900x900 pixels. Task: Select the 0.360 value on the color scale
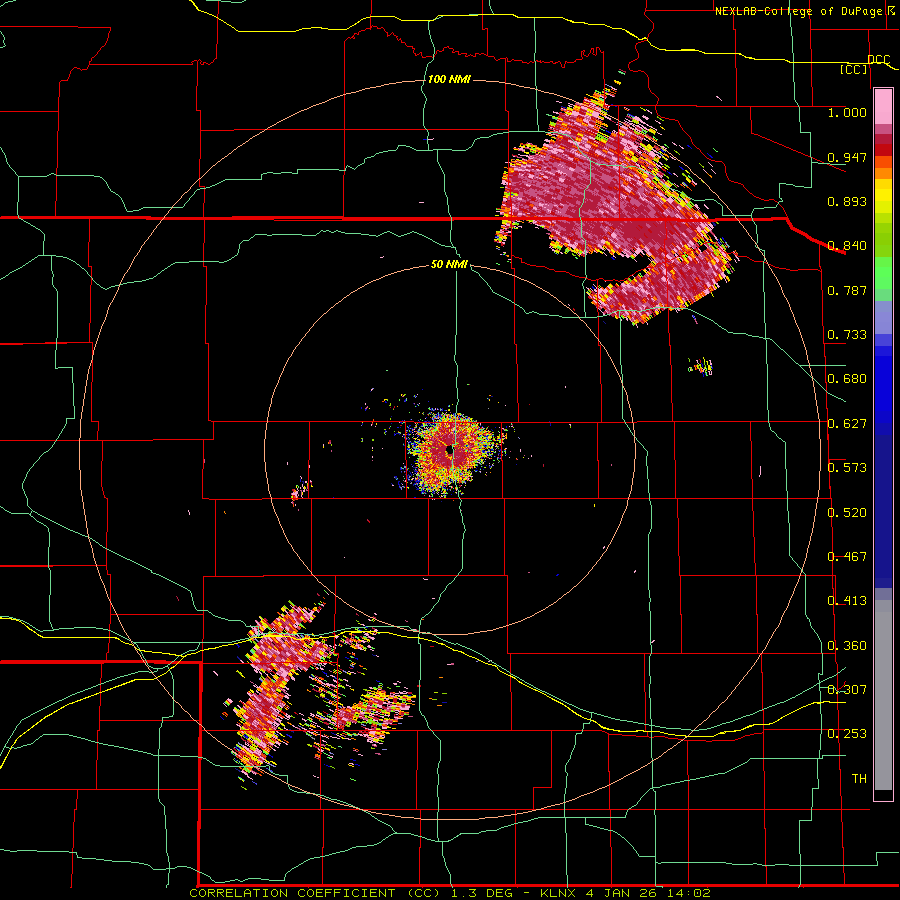(x=847, y=646)
